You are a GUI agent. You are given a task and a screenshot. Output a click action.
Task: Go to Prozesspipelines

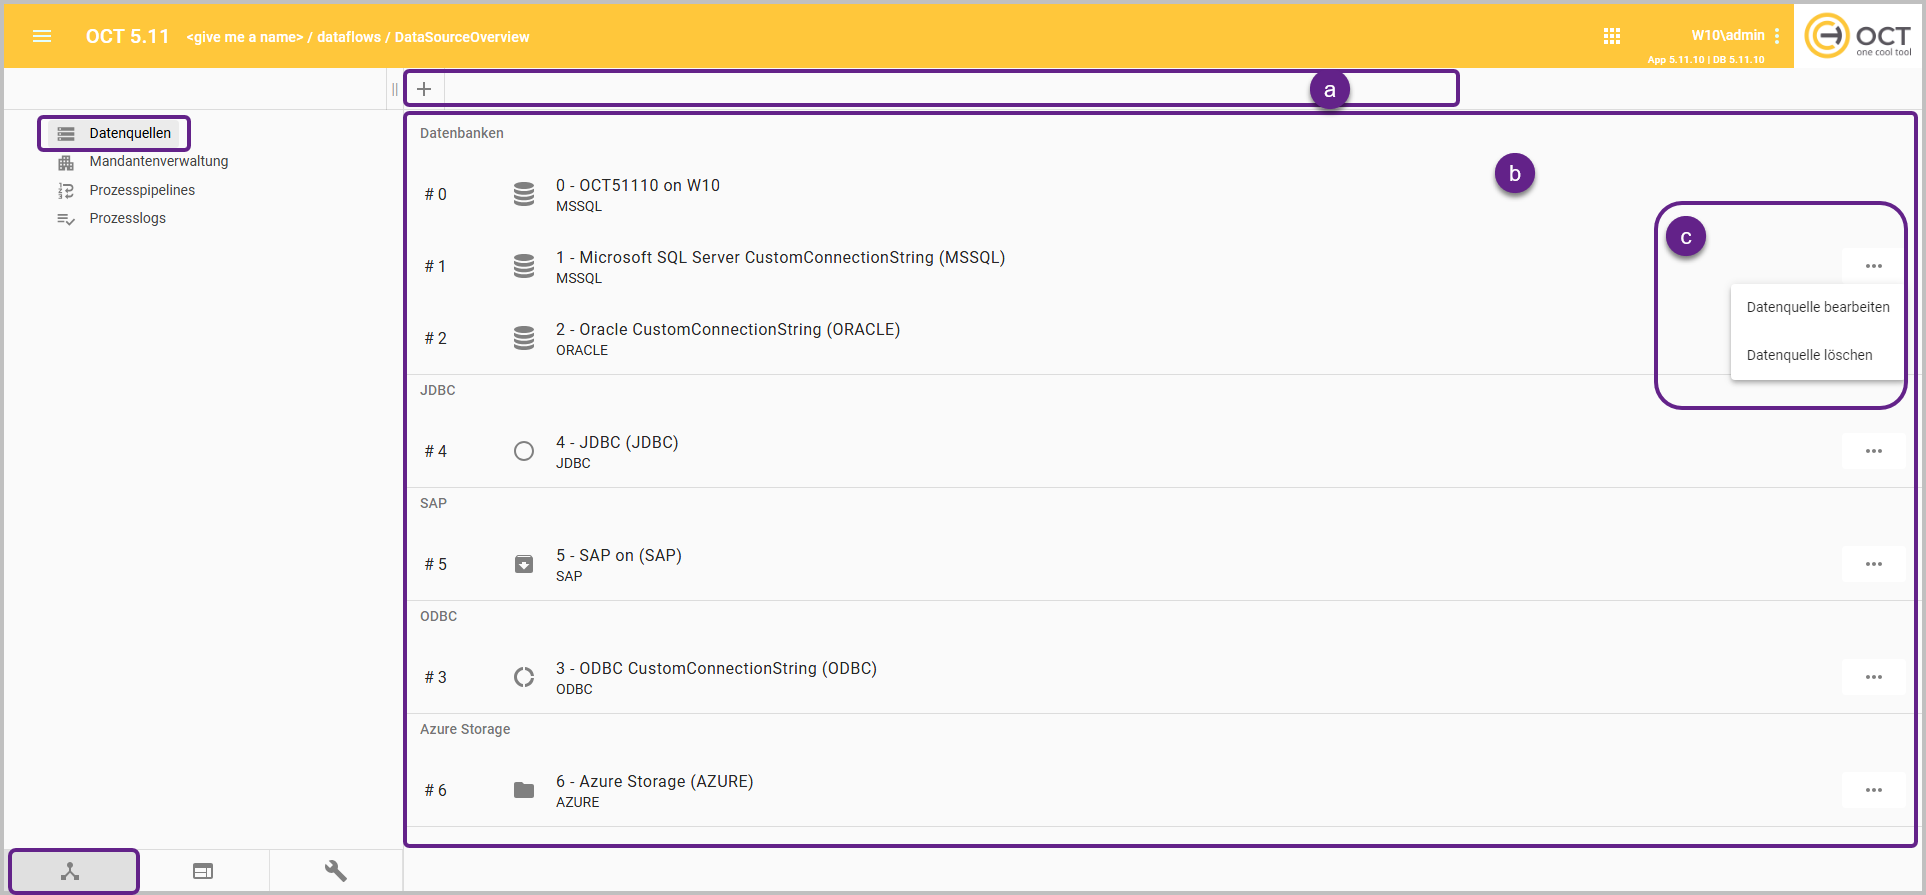point(142,190)
